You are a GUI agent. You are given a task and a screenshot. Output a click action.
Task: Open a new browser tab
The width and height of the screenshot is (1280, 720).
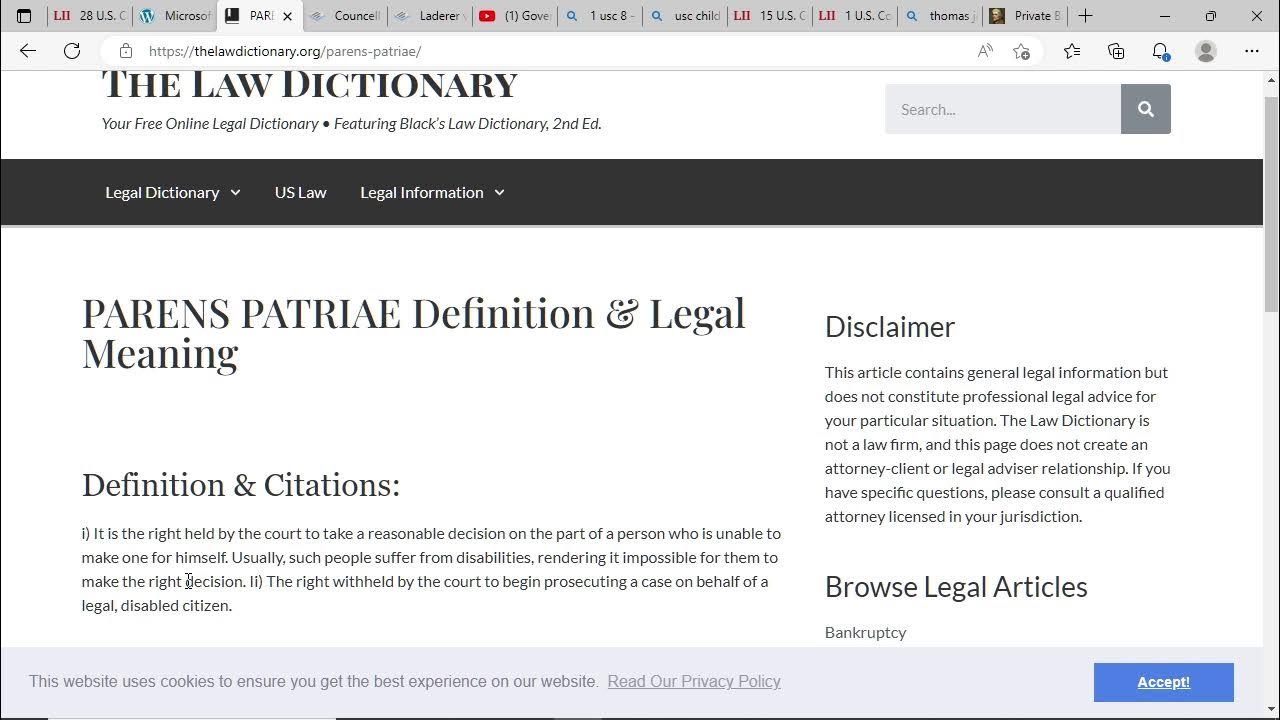point(1085,16)
